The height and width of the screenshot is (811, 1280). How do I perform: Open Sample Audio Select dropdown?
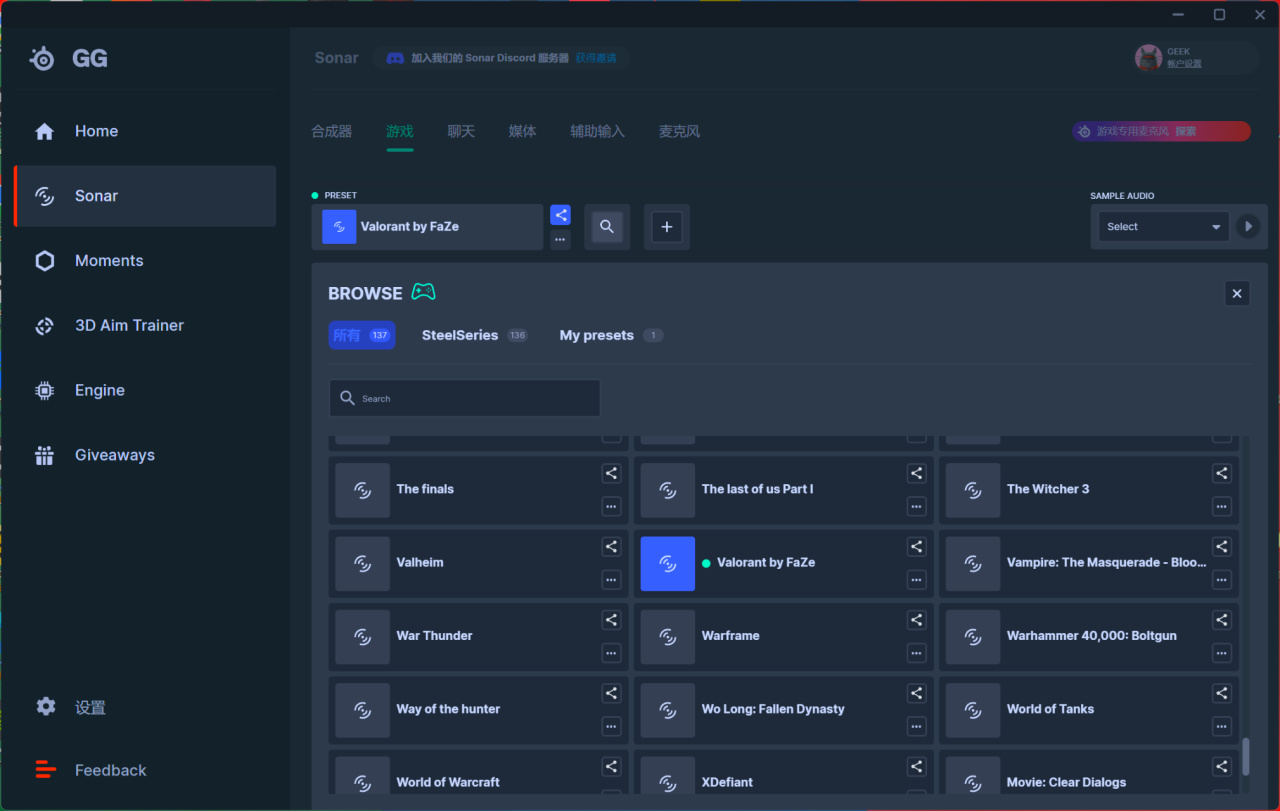coord(1163,227)
